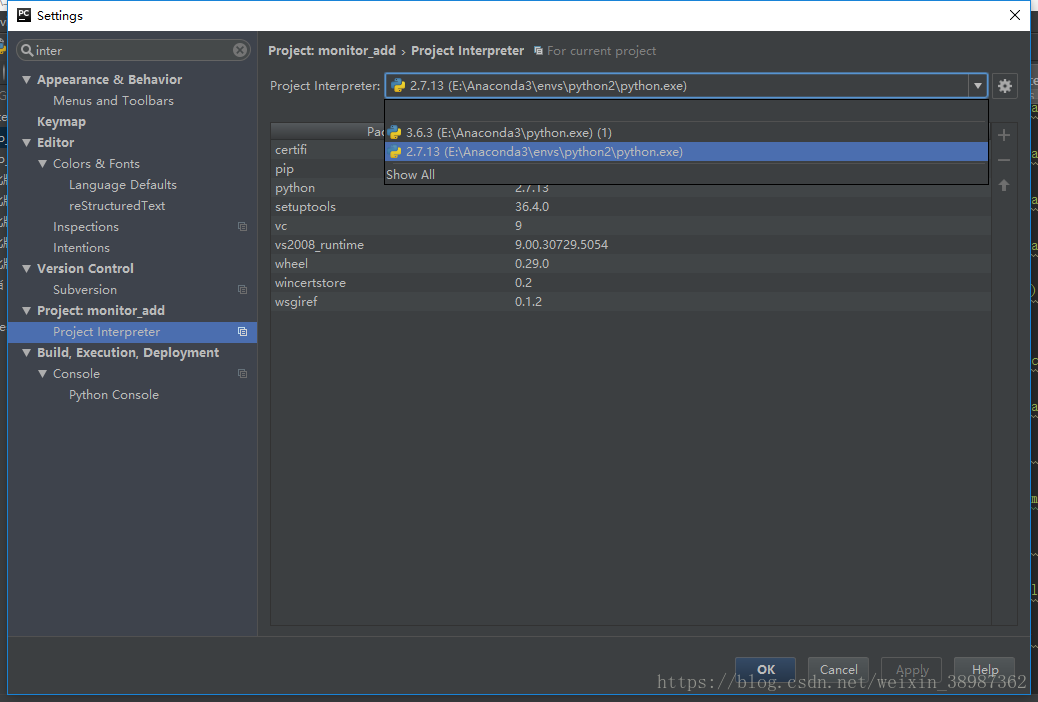Image resolution: width=1038 pixels, height=702 pixels.
Task: Open the Inspections settings page
Action: (86, 226)
